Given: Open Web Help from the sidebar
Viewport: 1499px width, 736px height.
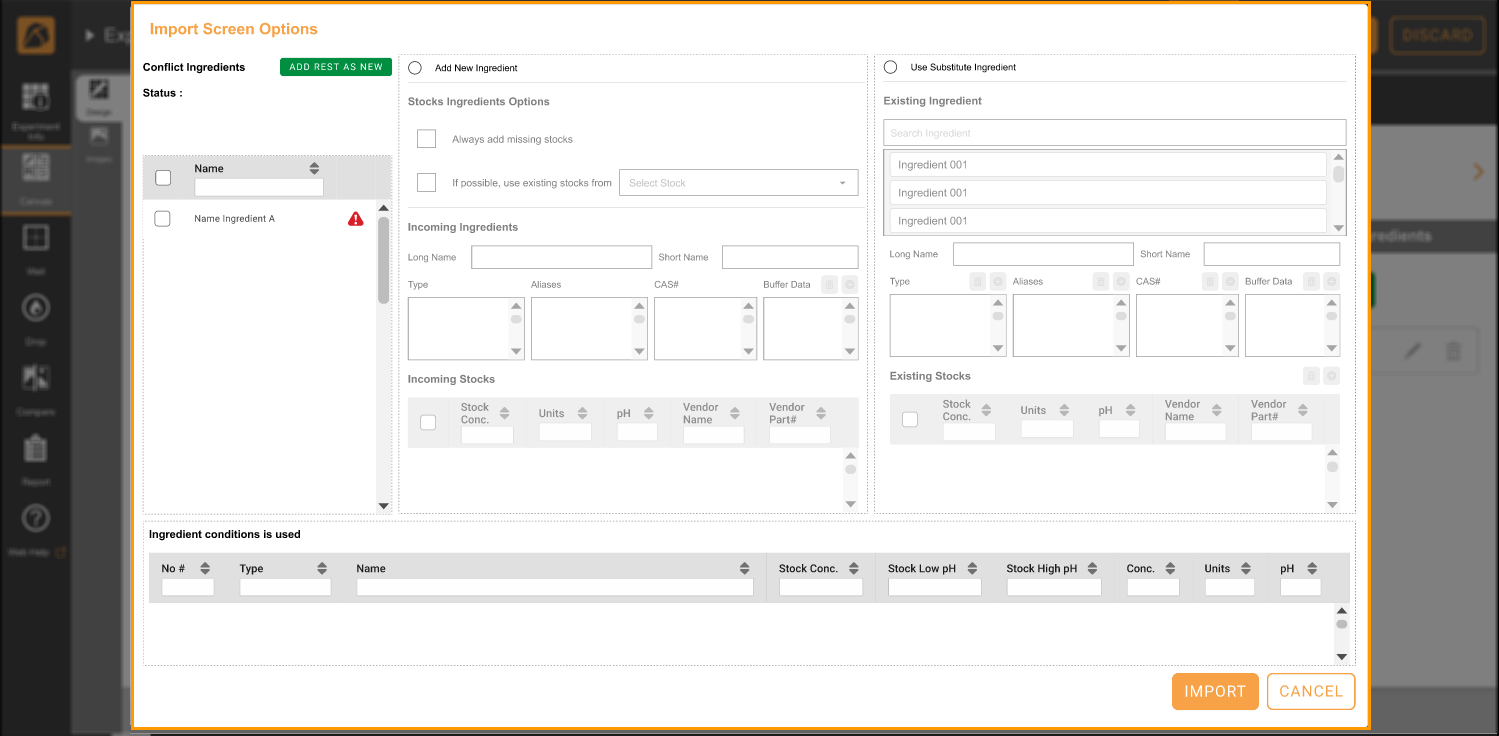Looking at the screenshot, I should 36,518.
